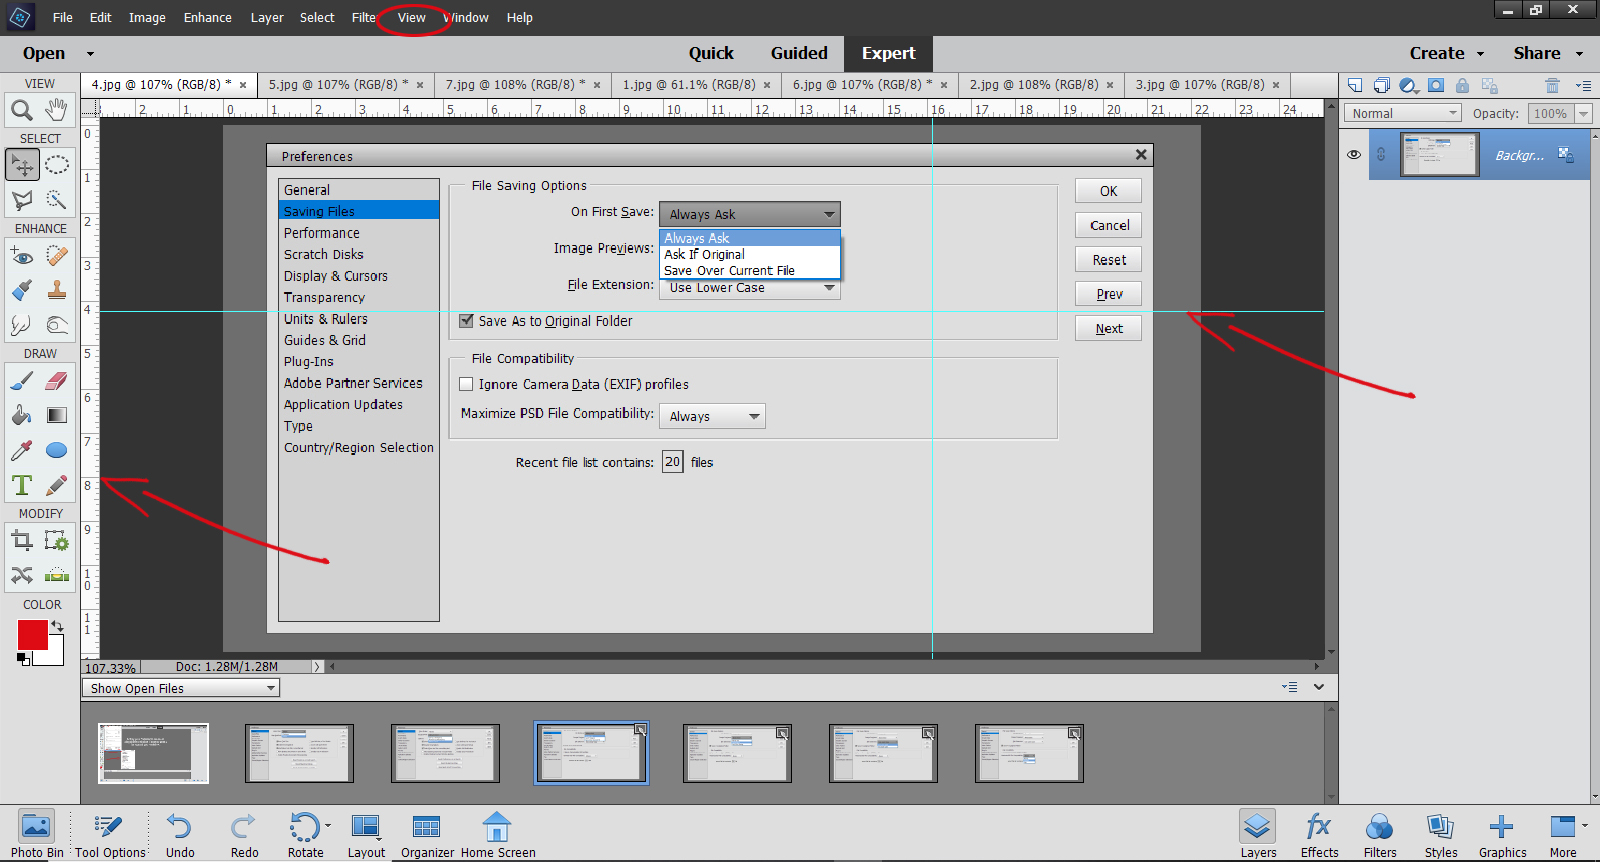Collapse the Photo Bin with chevron
Screen dimensions: 1600x862
point(1319,687)
